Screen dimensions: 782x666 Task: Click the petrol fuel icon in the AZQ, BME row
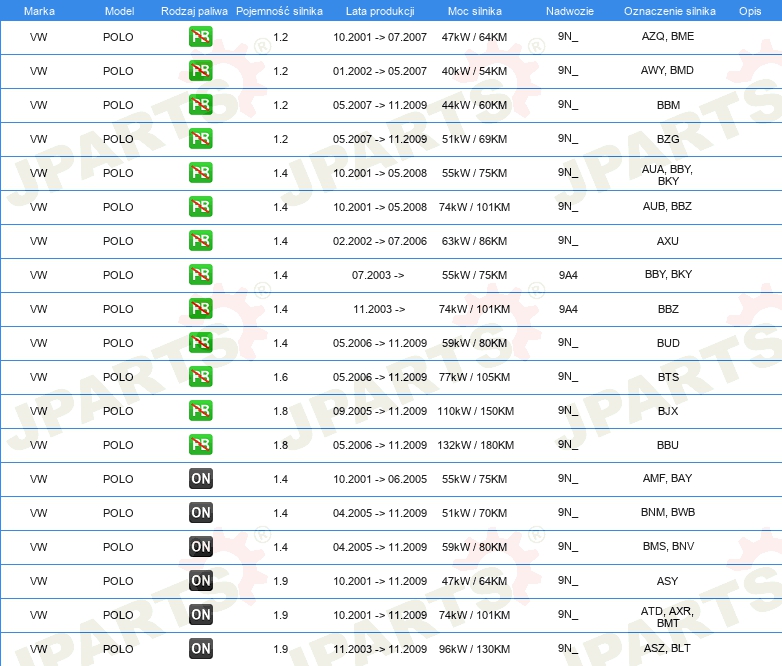200,37
